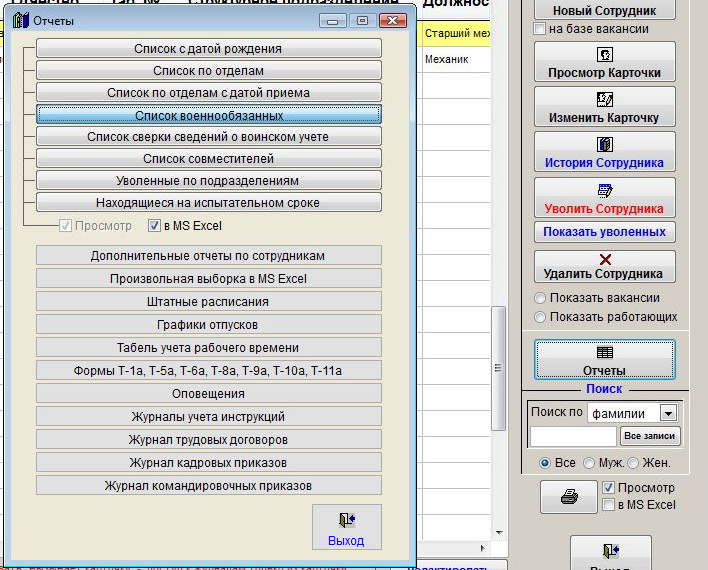Select the 'Показать работающих' radio button
Image resolution: width=708 pixels, height=570 pixels.
(x=540, y=317)
